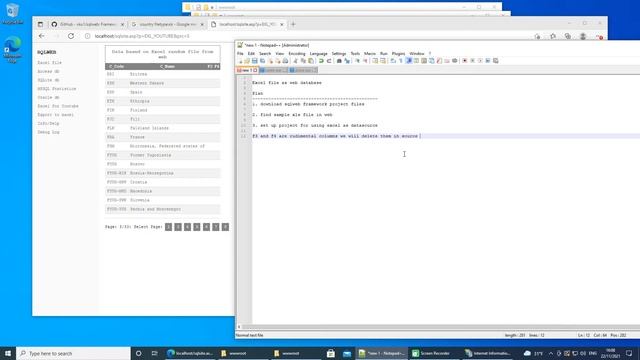Click the line '2. find sample xls file in web'
Screen dimensions: 640x360
(292, 115)
